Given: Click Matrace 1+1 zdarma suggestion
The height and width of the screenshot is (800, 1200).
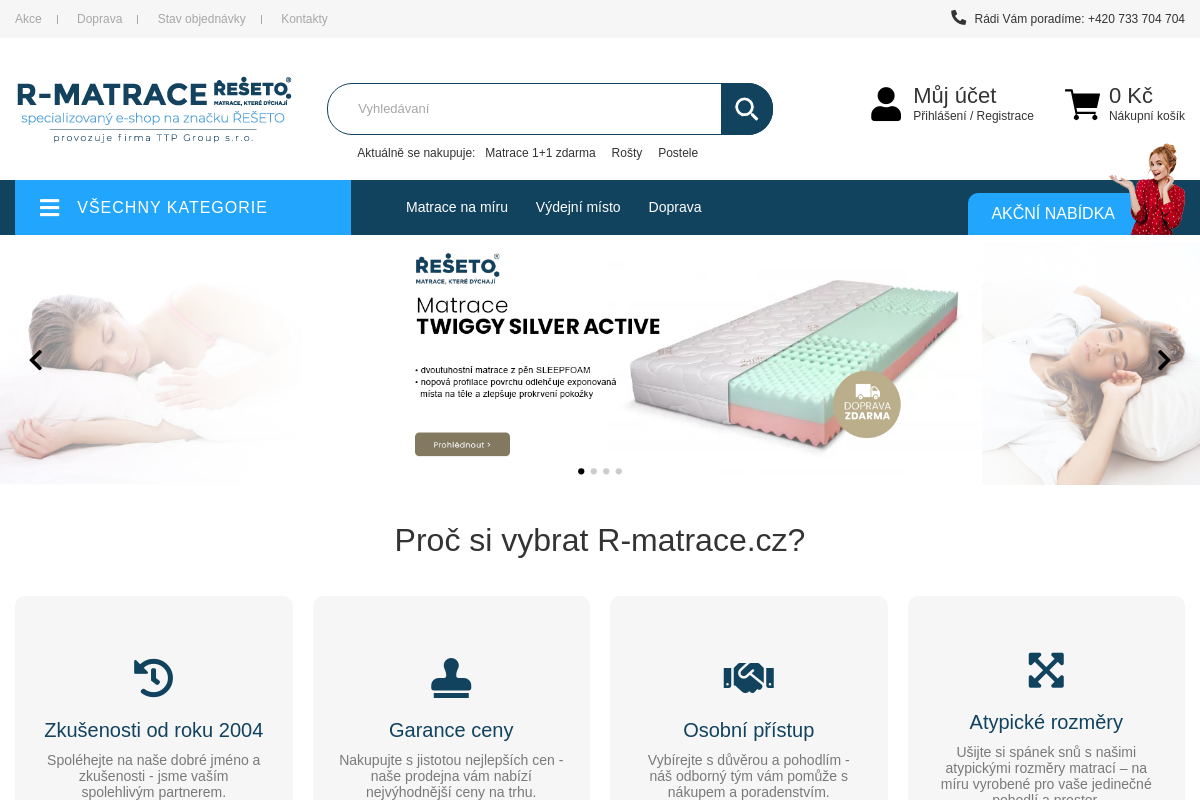Looking at the screenshot, I should point(540,153).
